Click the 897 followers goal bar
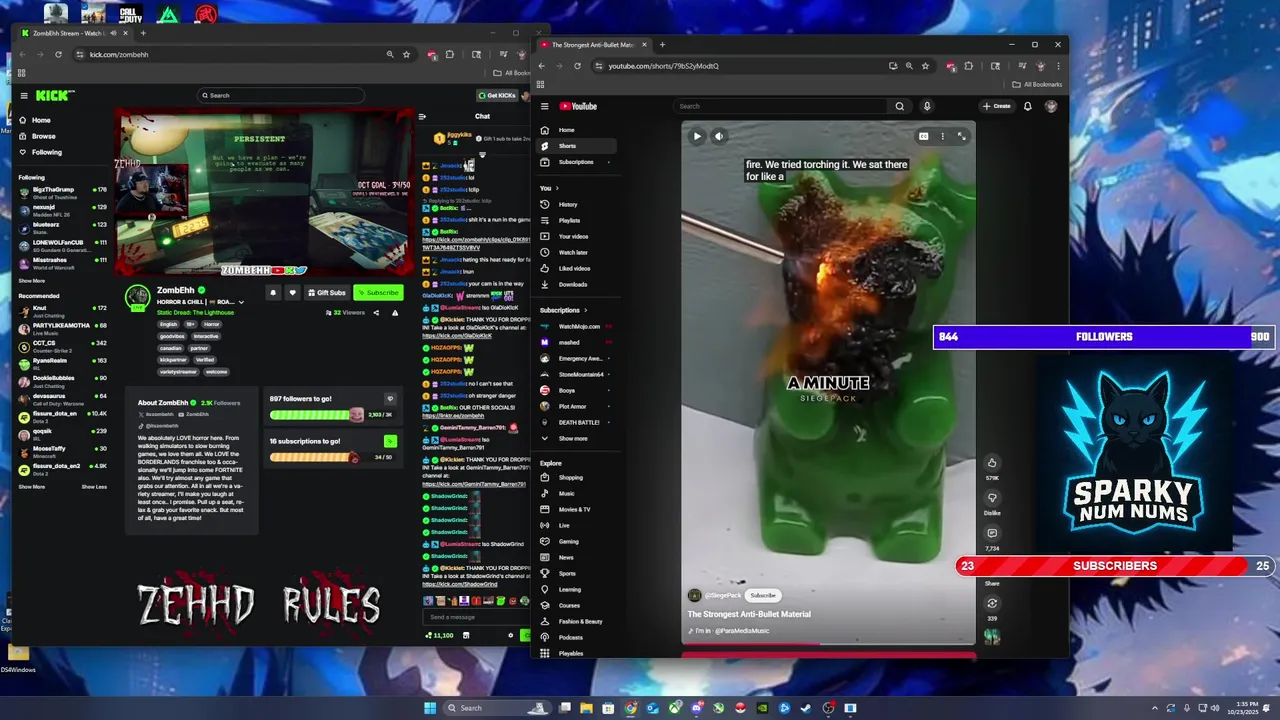The height and width of the screenshot is (720, 1280). (317, 414)
